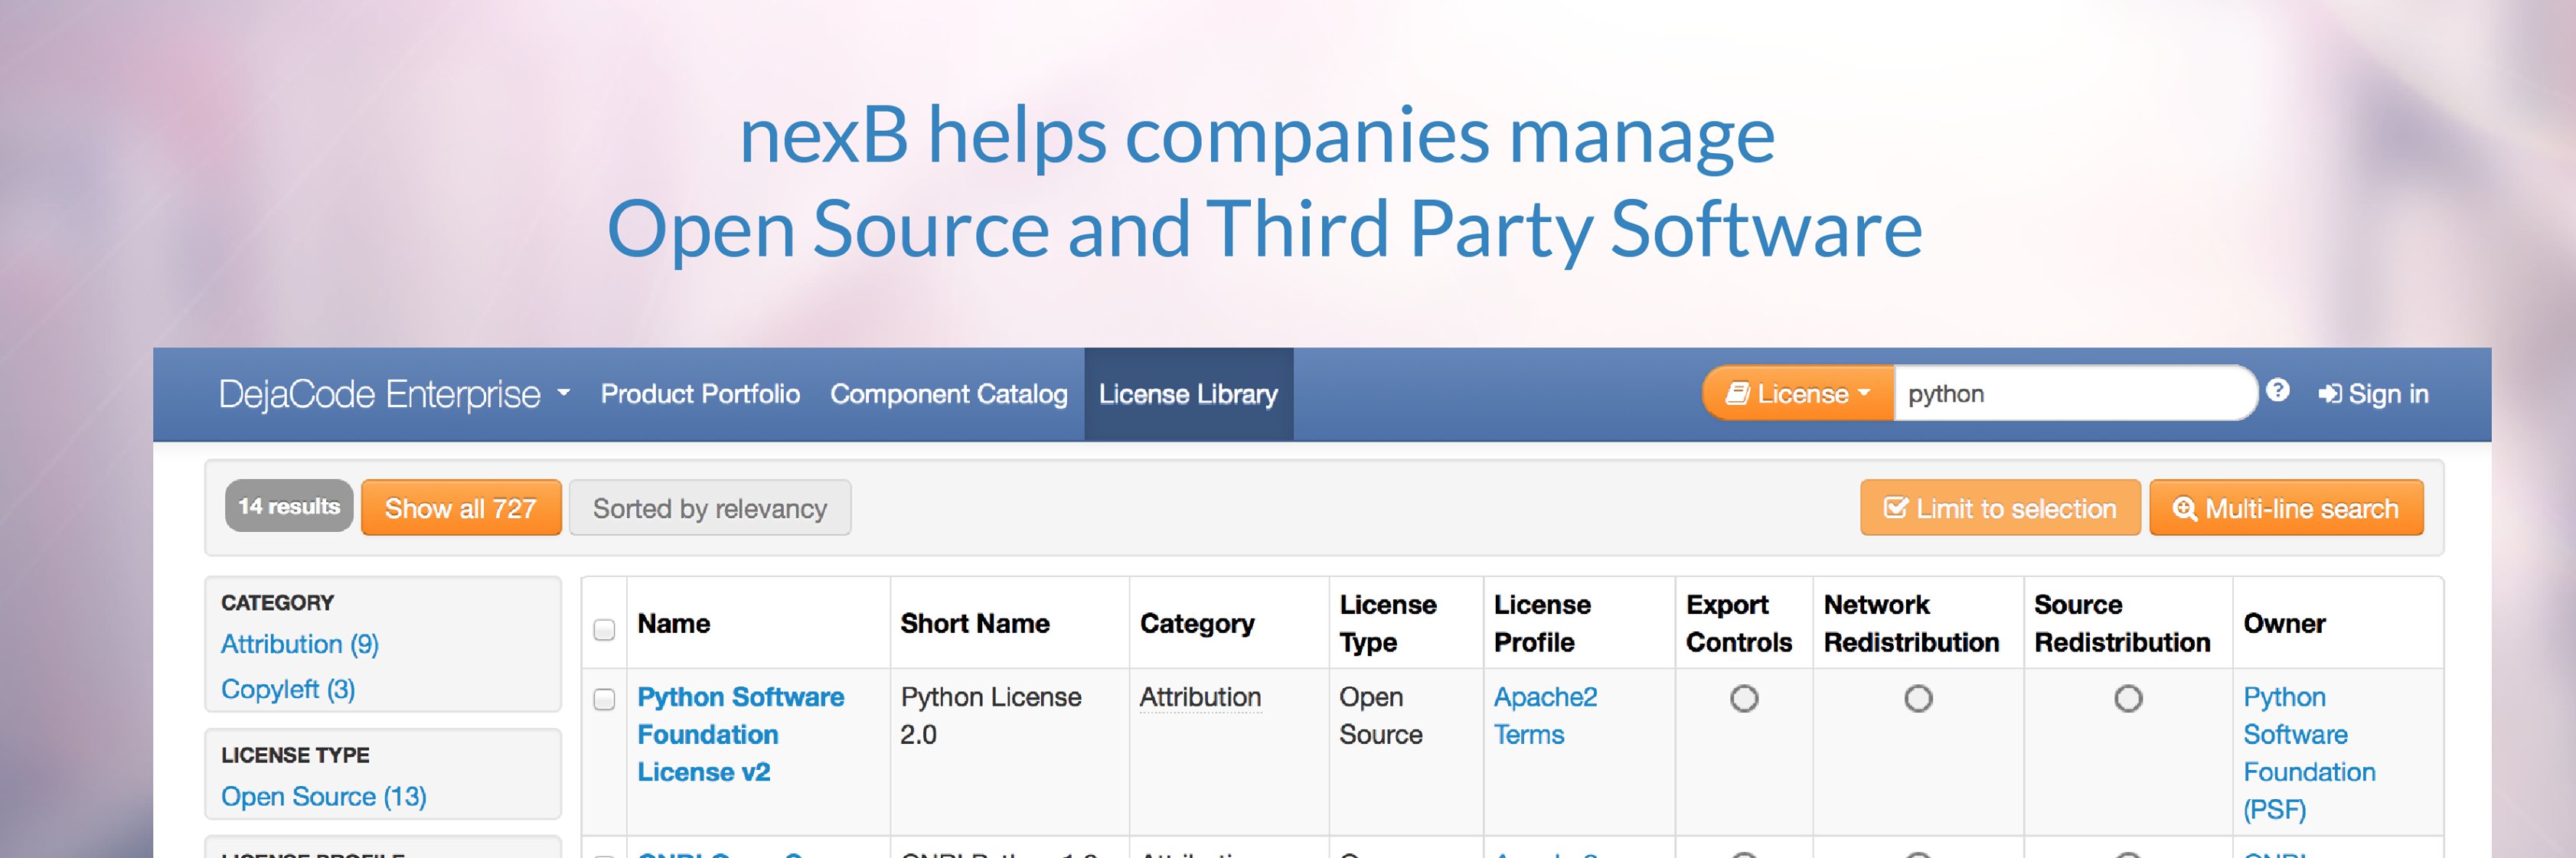The image size is (2576, 858).
Task: Select the License Library tab
Action: [1188, 394]
